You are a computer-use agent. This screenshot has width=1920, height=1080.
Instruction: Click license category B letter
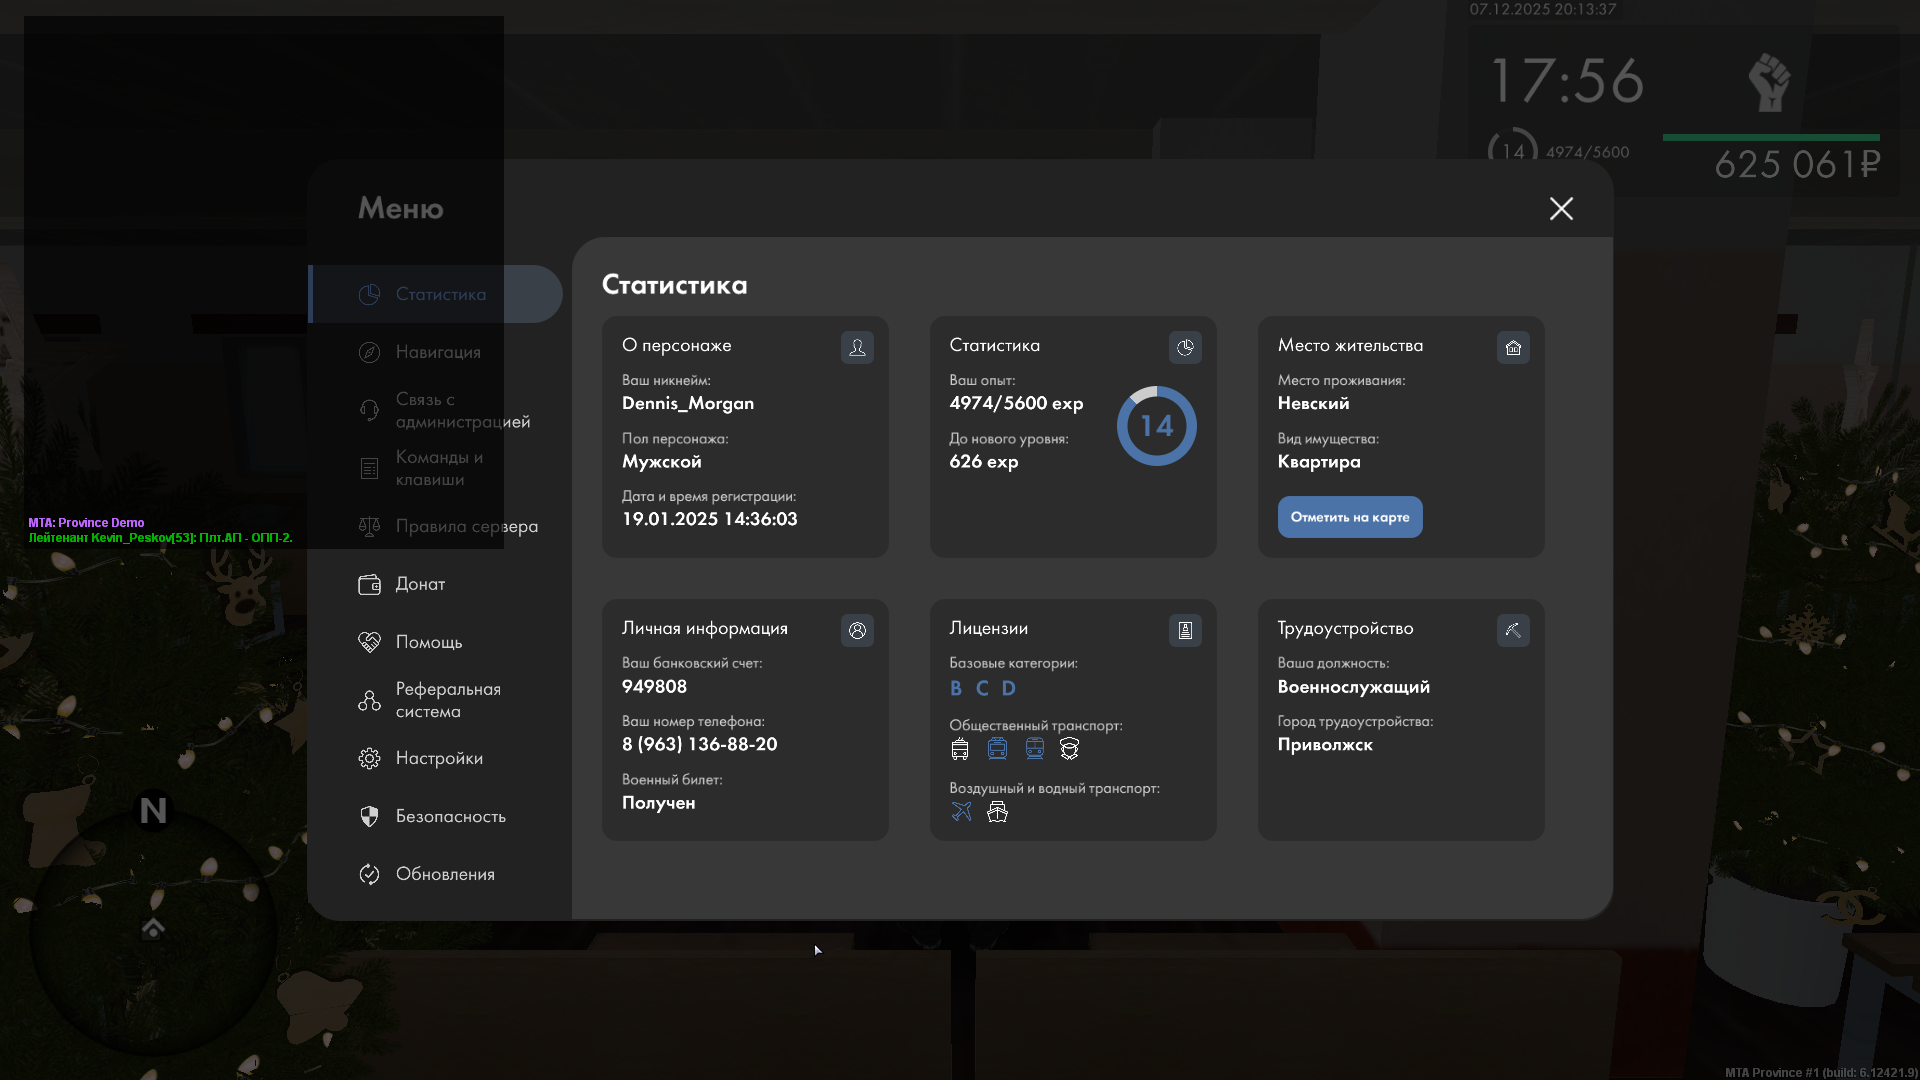[956, 688]
